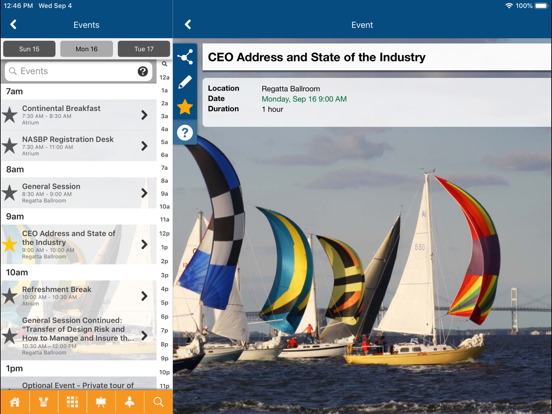Open CEO Address row via its chevron
The height and width of the screenshot is (414, 552).
pos(144,244)
